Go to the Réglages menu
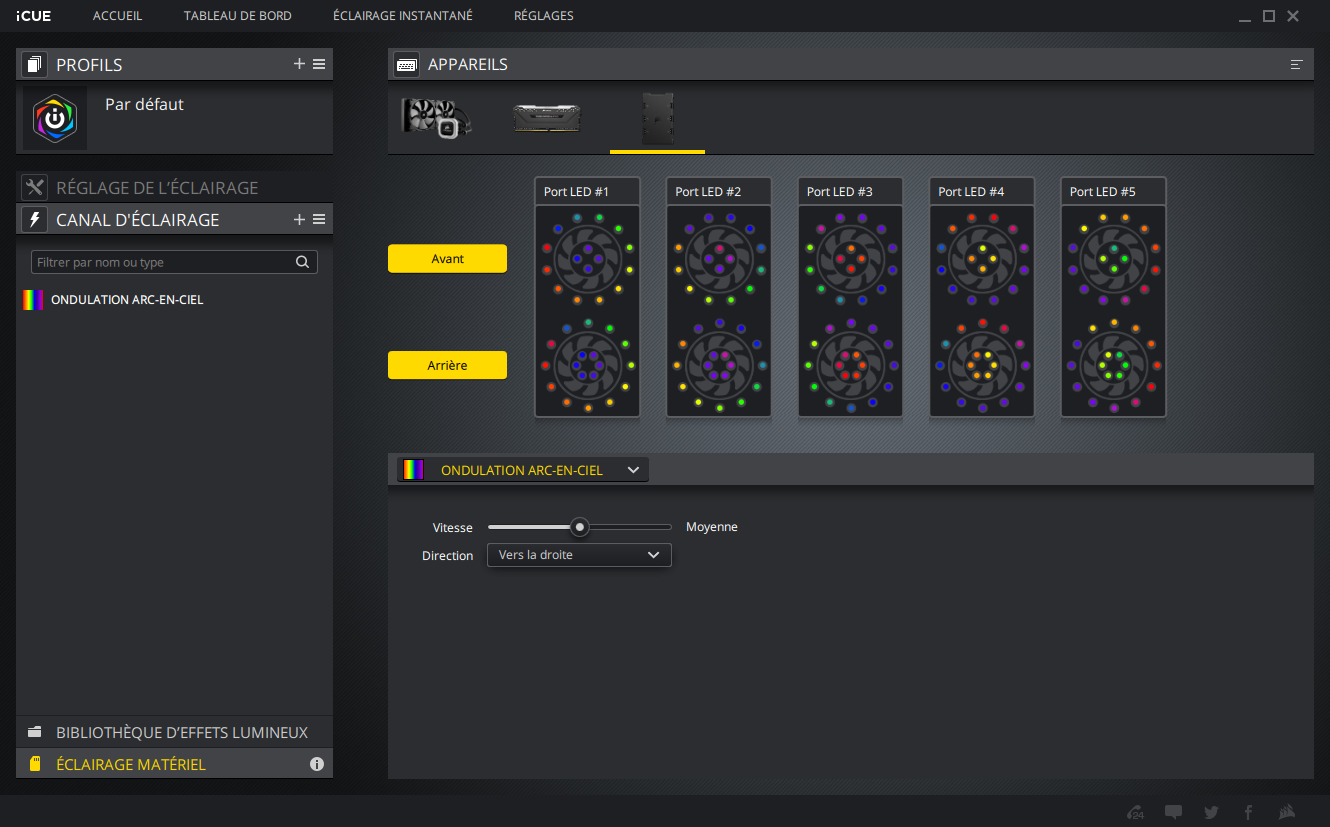The width and height of the screenshot is (1330, 827). pos(543,16)
